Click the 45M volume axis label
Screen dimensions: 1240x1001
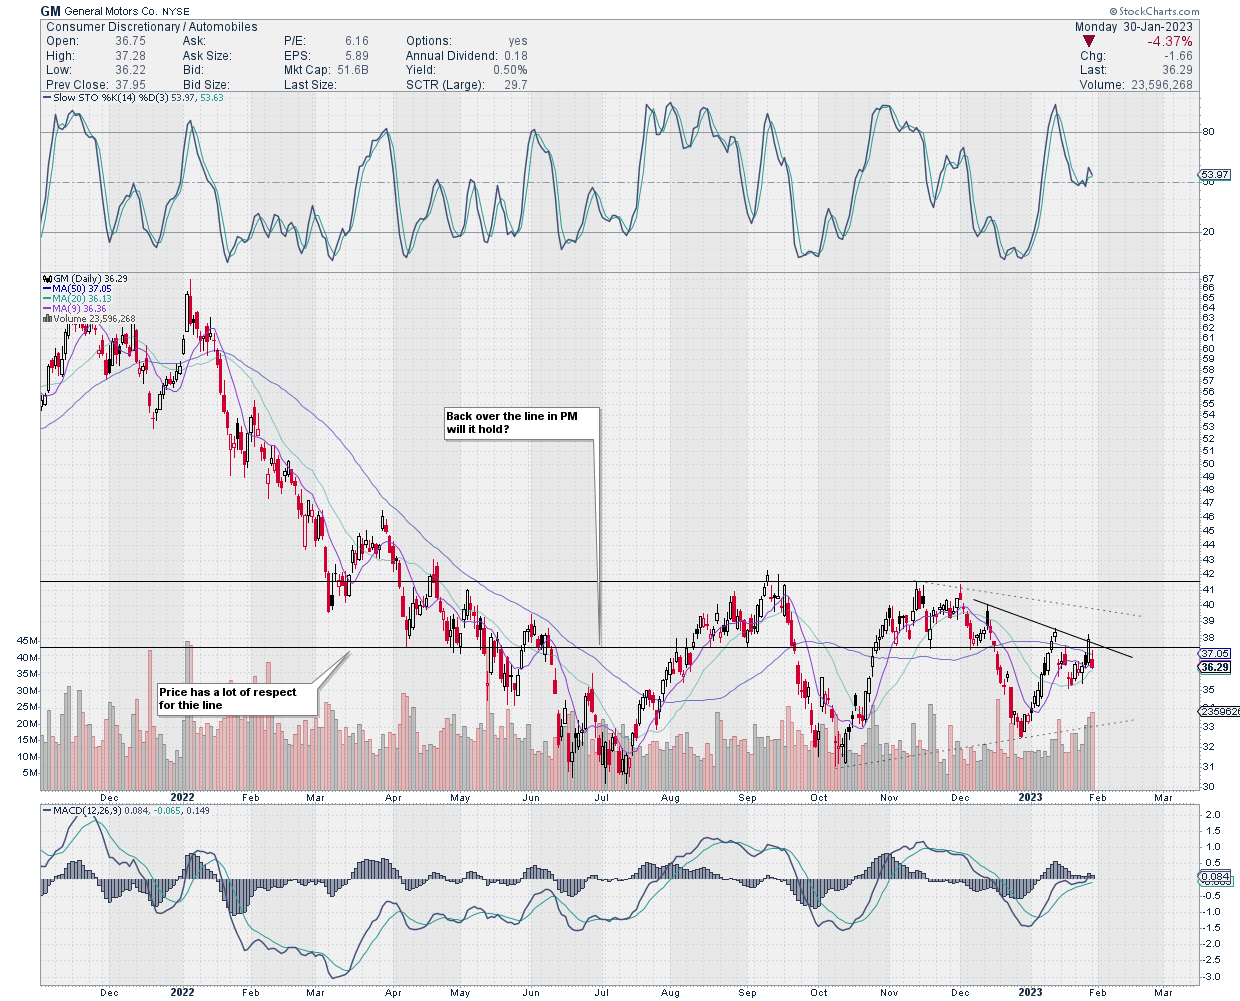[28, 641]
